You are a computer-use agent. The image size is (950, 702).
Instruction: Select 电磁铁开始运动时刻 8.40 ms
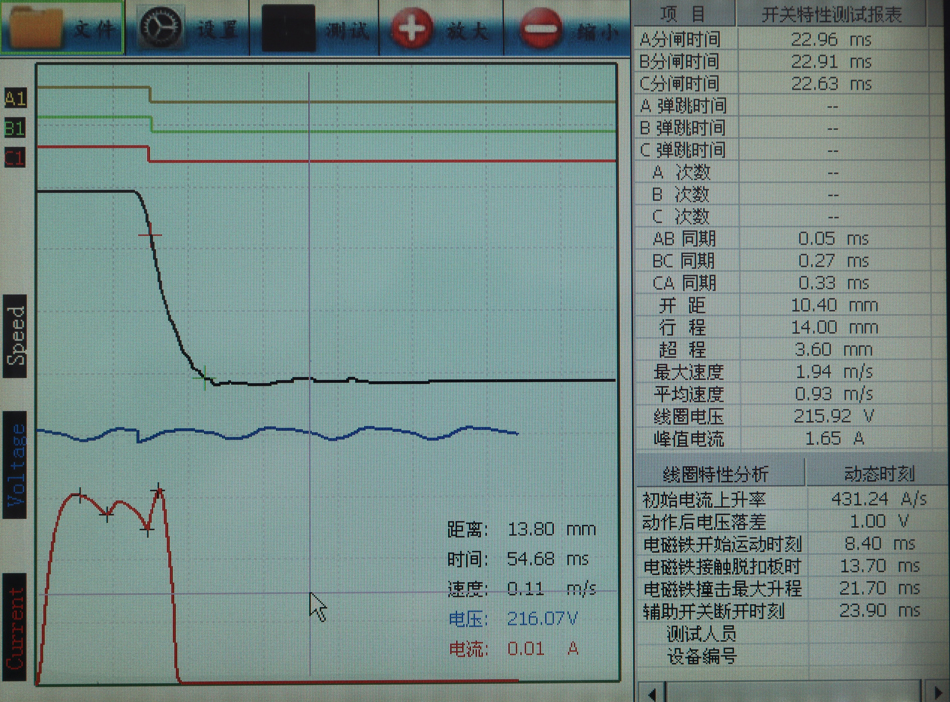point(880,543)
